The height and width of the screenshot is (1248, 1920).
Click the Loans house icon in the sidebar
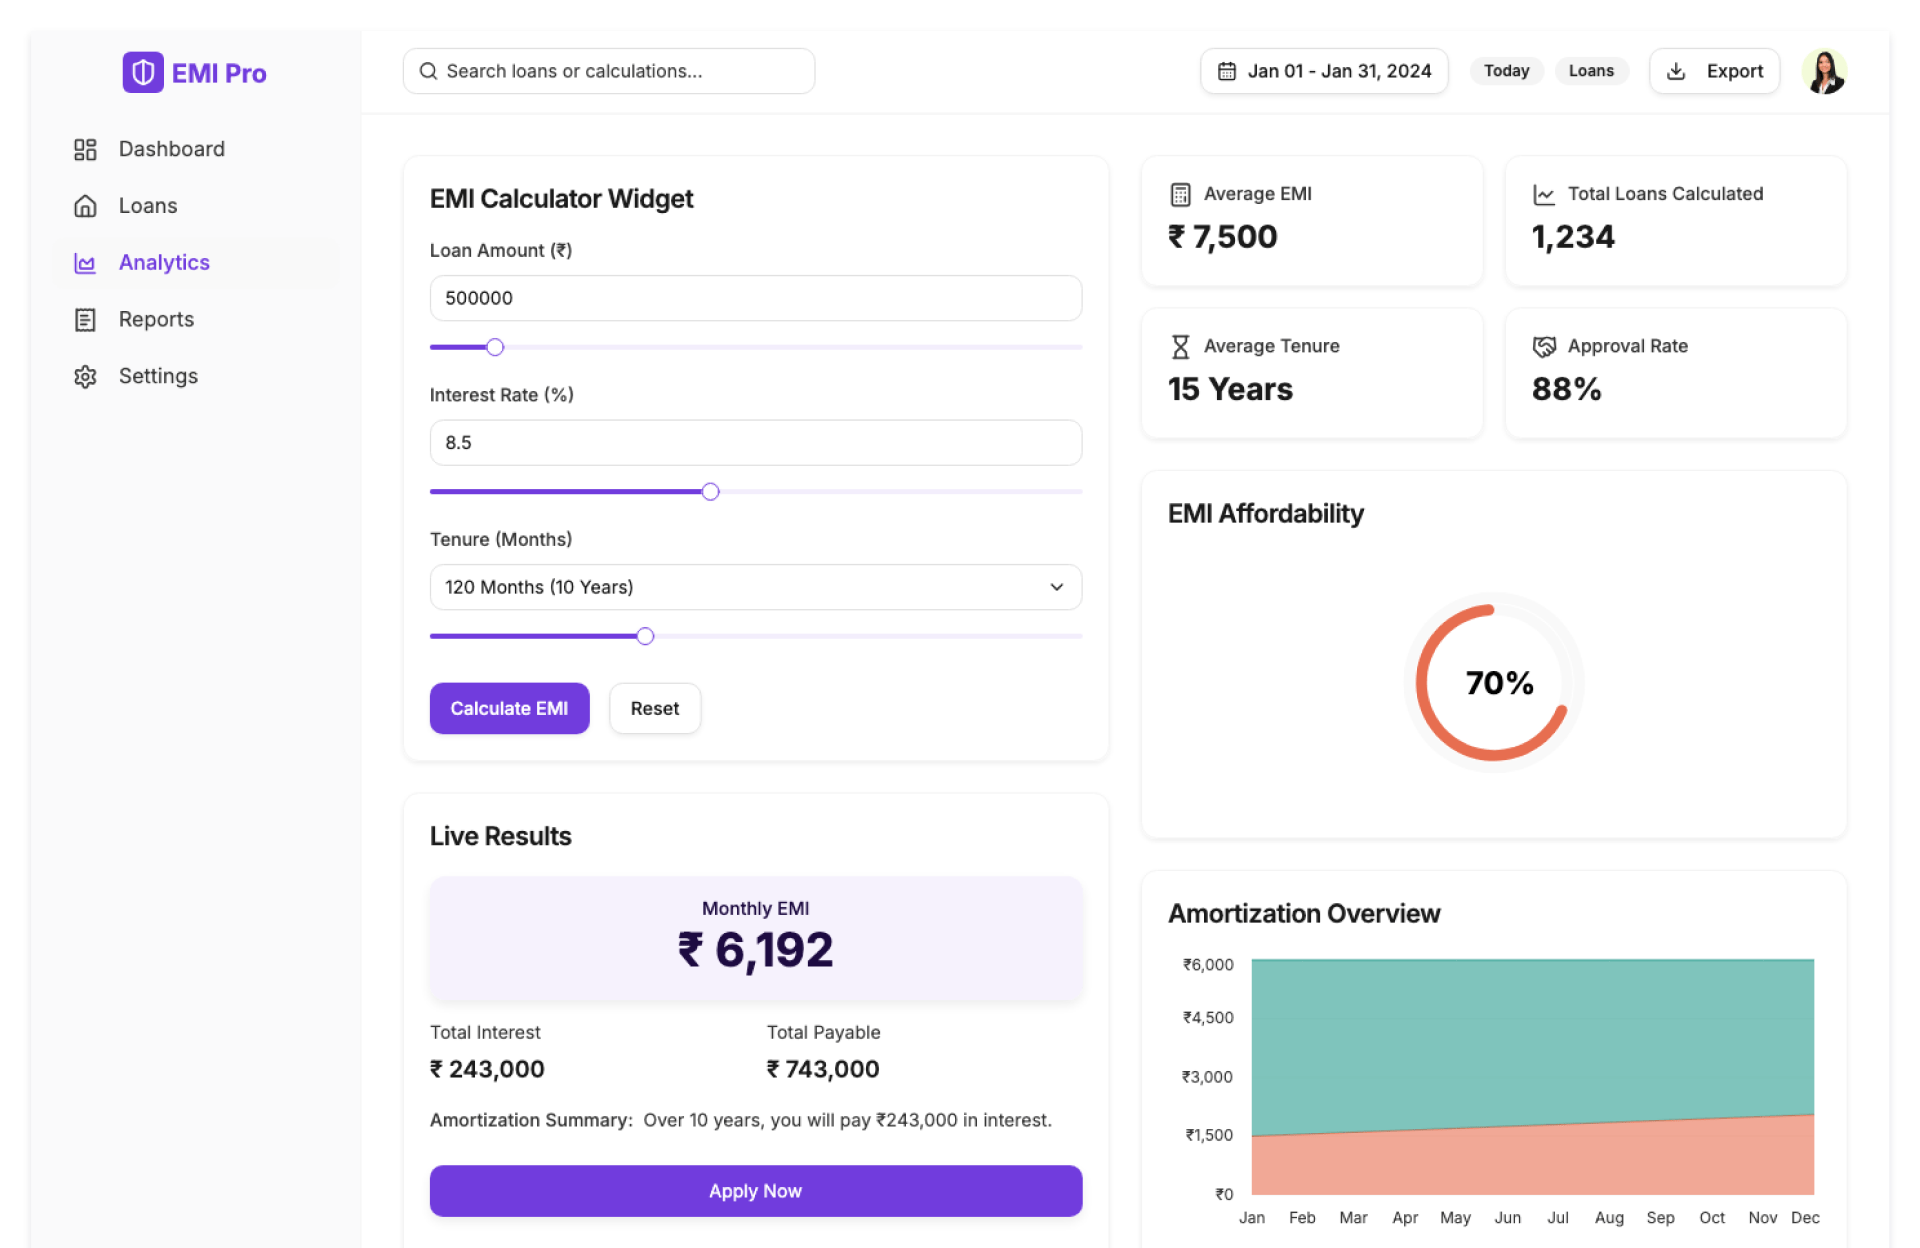pos(85,206)
